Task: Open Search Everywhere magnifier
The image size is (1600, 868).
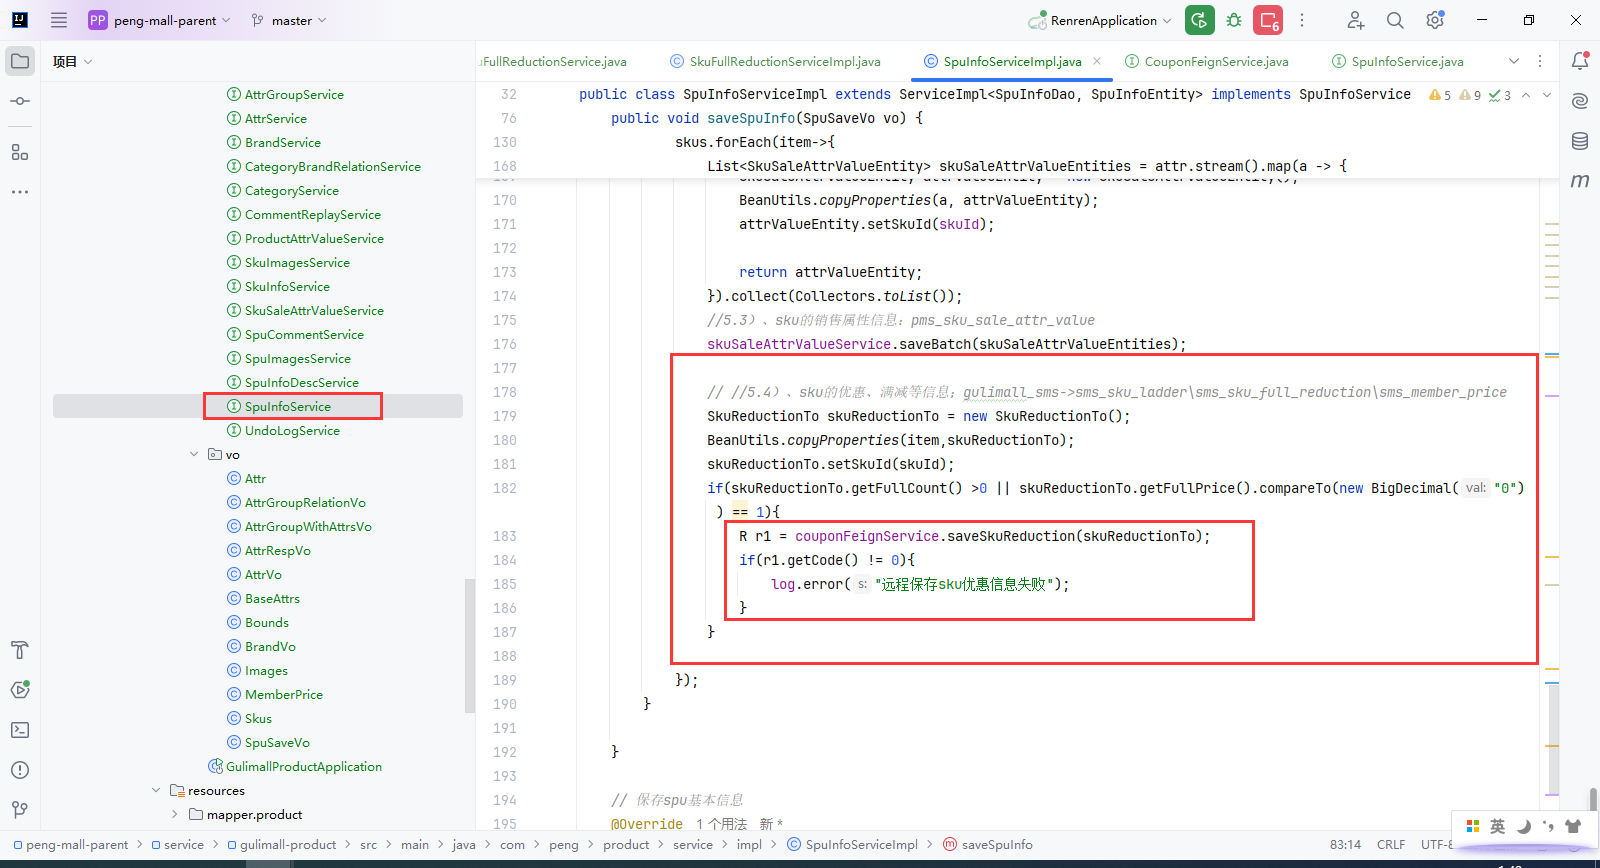Action: (x=1395, y=20)
